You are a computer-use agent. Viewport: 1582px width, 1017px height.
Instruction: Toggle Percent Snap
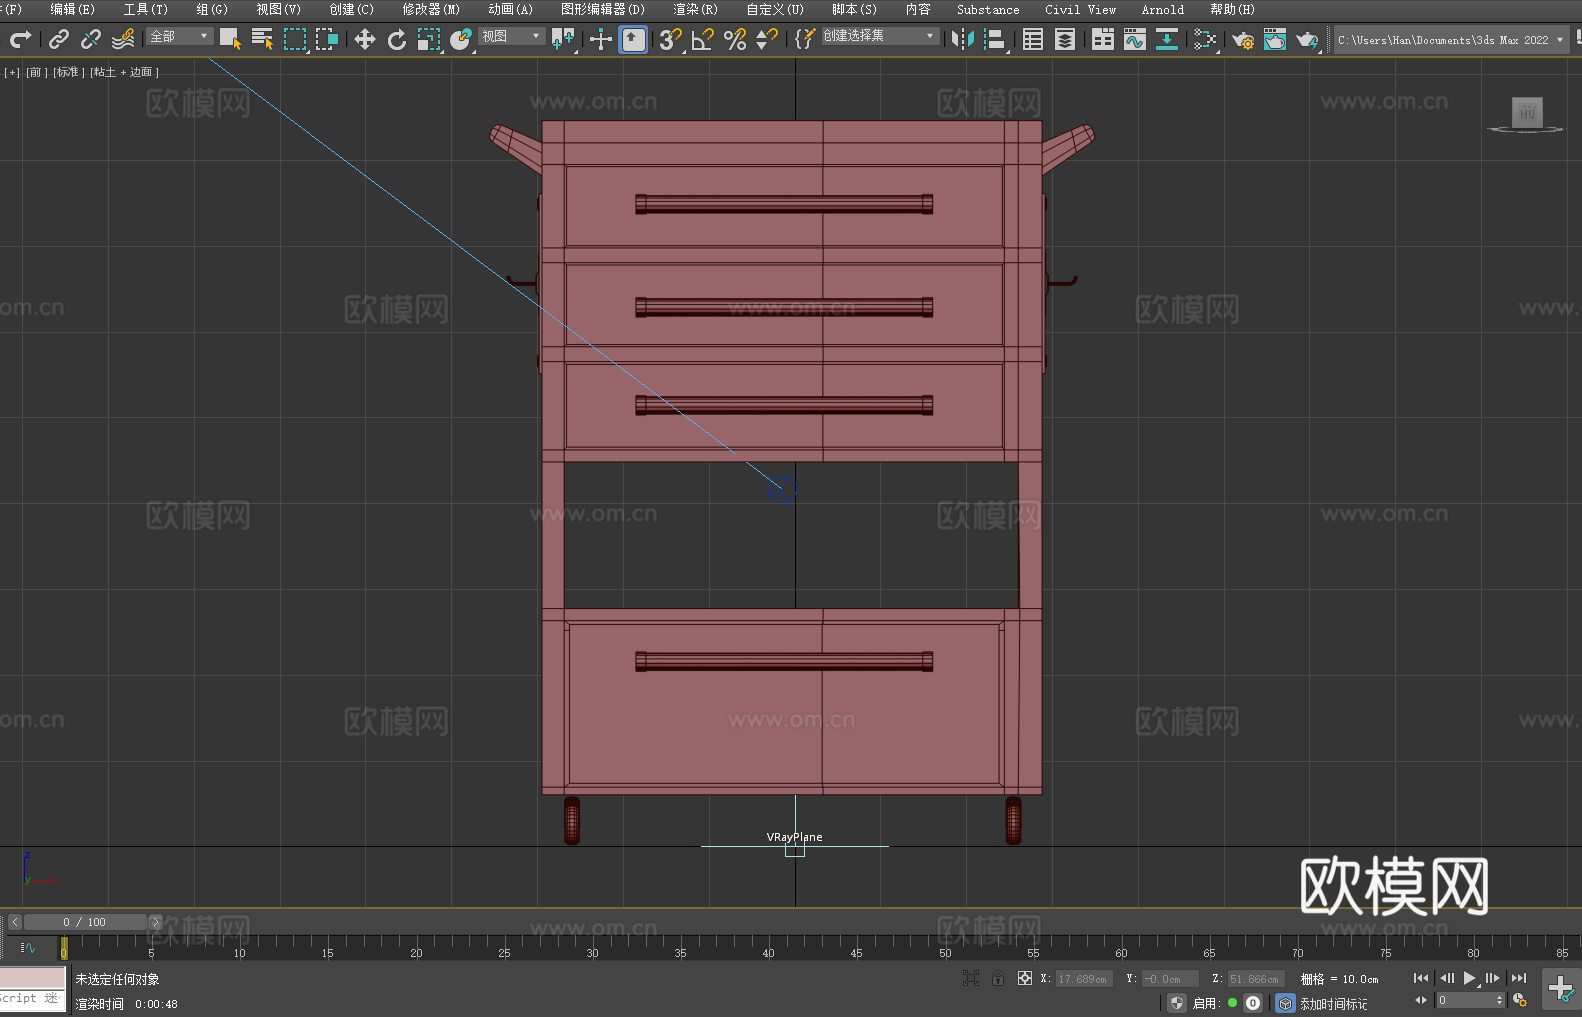pos(735,39)
